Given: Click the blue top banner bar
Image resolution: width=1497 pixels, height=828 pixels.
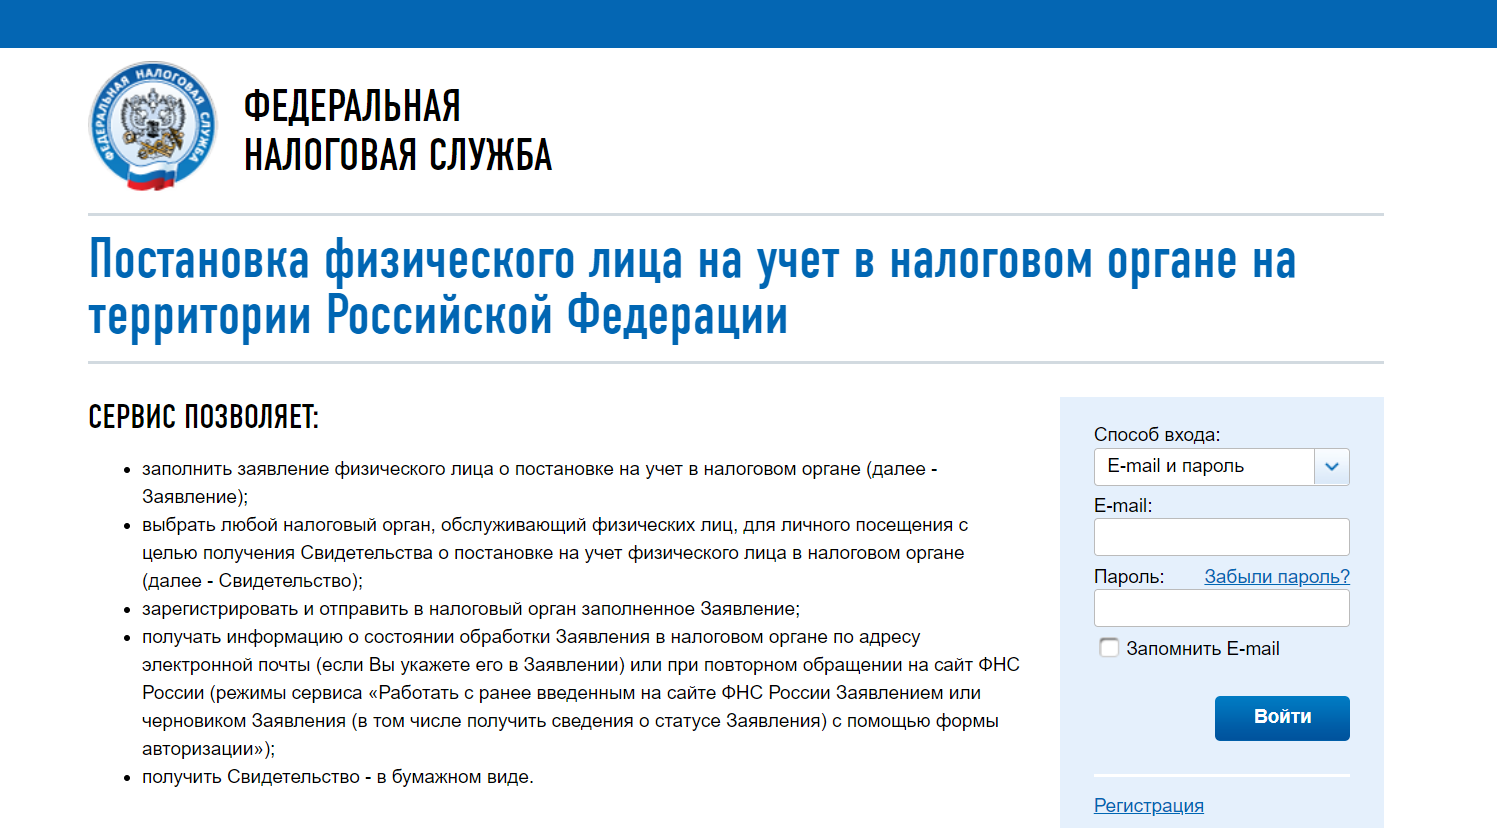Looking at the screenshot, I should [748, 23].
